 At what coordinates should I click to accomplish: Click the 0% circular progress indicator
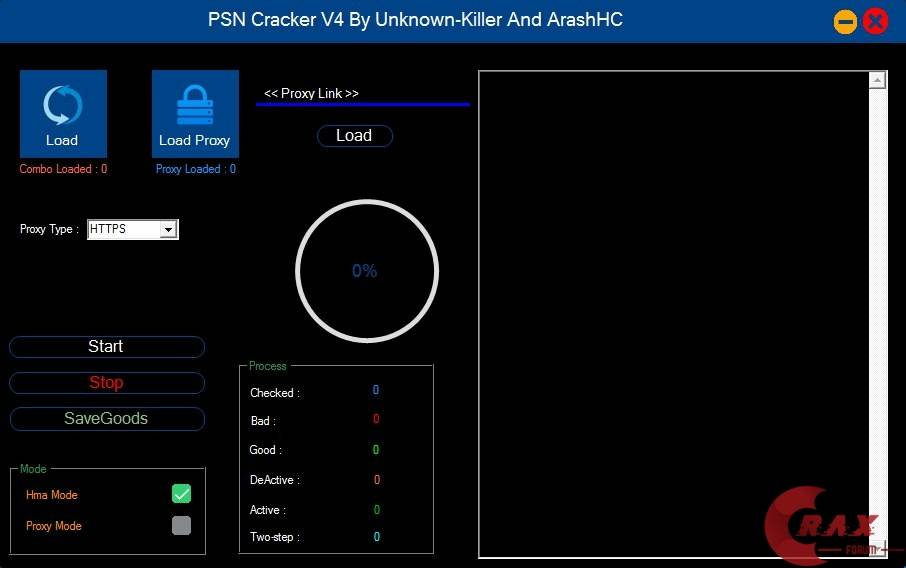(x=367, y=271)
